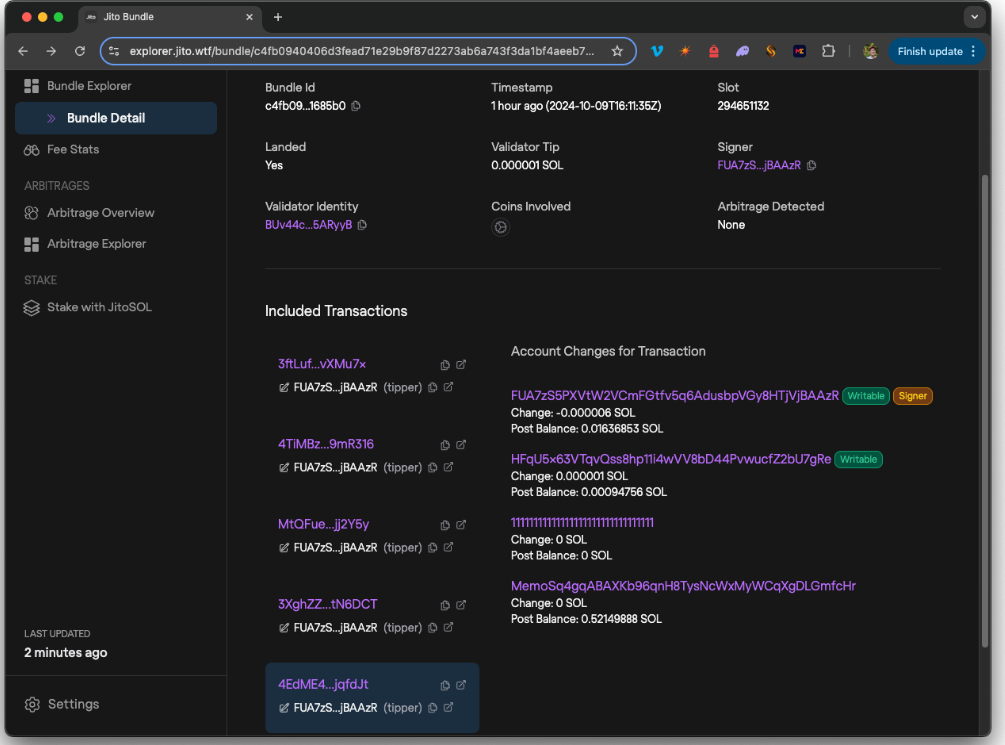Copy the Signer address under Signer heading
The width and height of the screenshot is (1005, 745).
point(811,165)
